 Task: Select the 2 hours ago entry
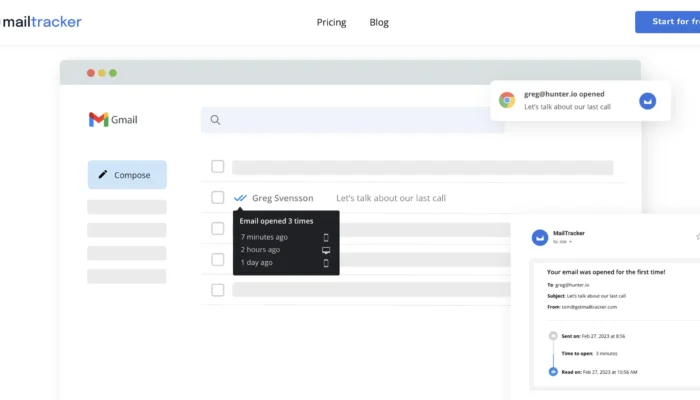point(260,250)
